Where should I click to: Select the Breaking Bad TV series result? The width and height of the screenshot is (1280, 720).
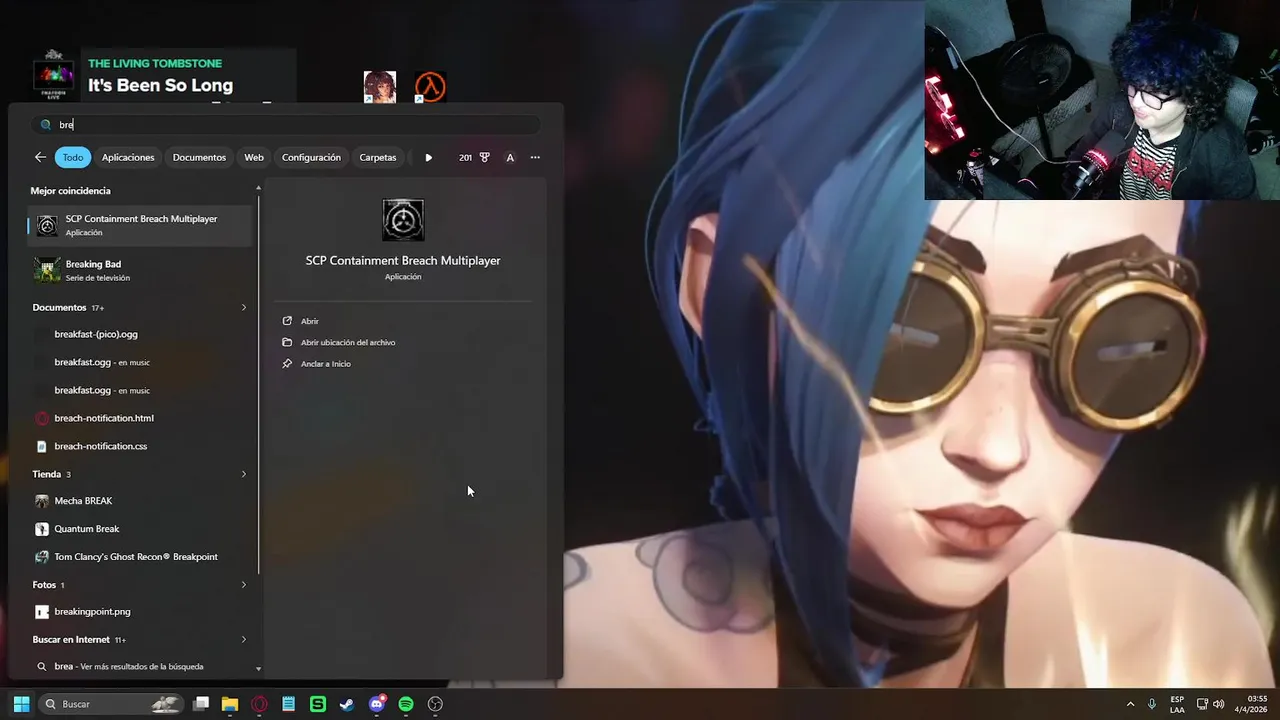pyautogui.click(x=140, y=270)
